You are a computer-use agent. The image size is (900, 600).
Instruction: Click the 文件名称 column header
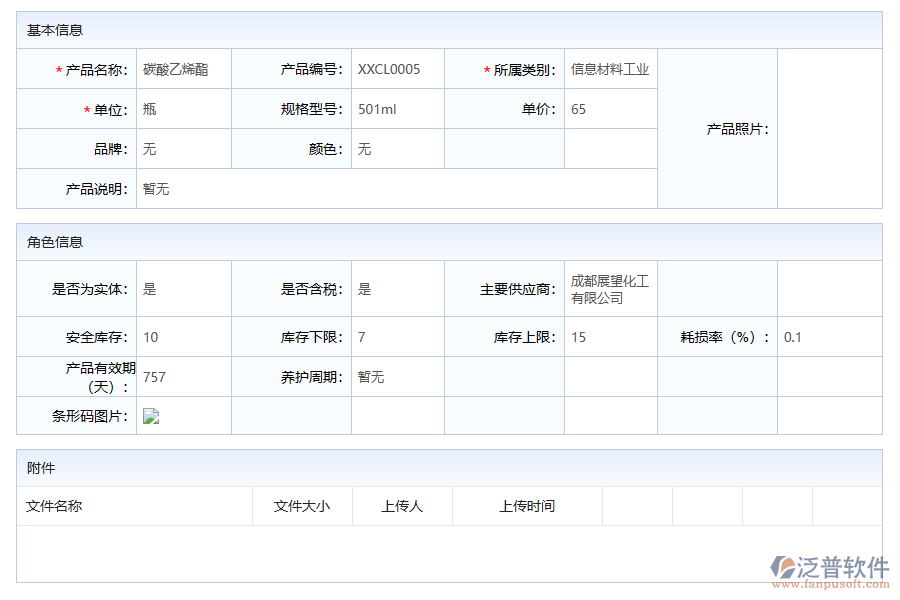(54, 506)
